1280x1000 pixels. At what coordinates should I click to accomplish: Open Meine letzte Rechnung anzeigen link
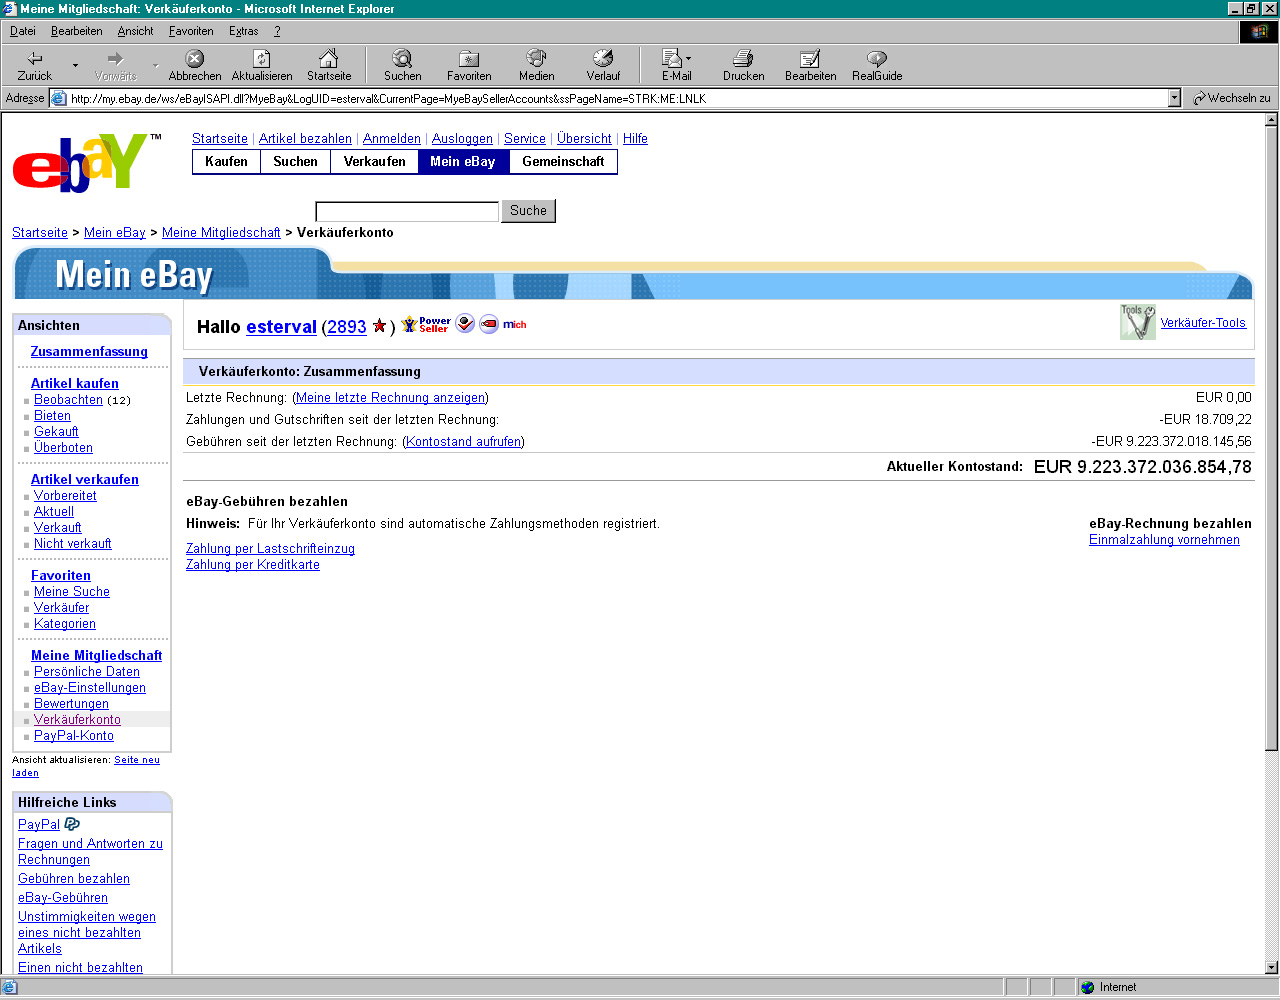391,398
